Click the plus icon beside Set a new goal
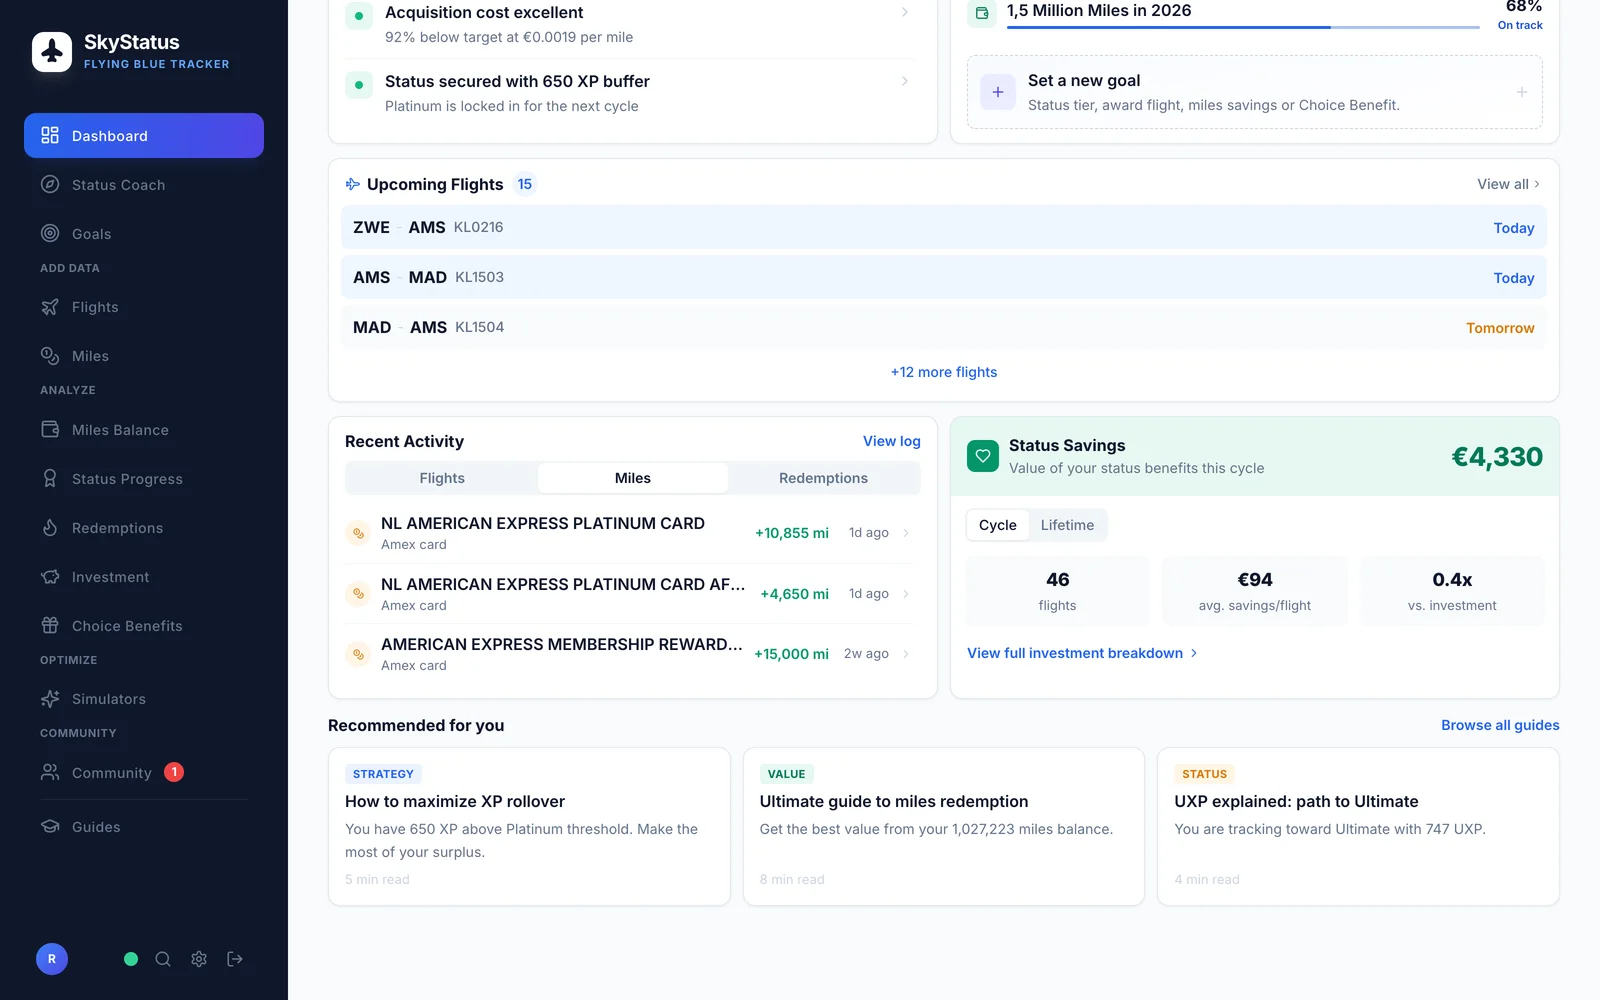This screenshot has width=1600, height=1000. (998, 92)
